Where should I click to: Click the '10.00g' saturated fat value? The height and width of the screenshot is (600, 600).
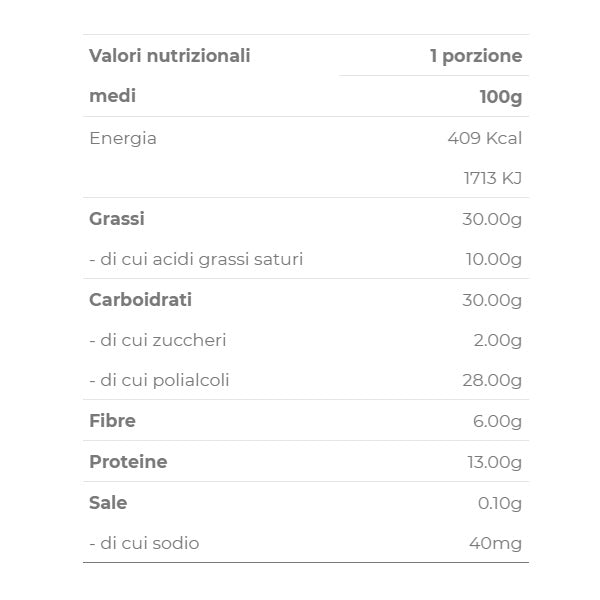click(494, 259)
